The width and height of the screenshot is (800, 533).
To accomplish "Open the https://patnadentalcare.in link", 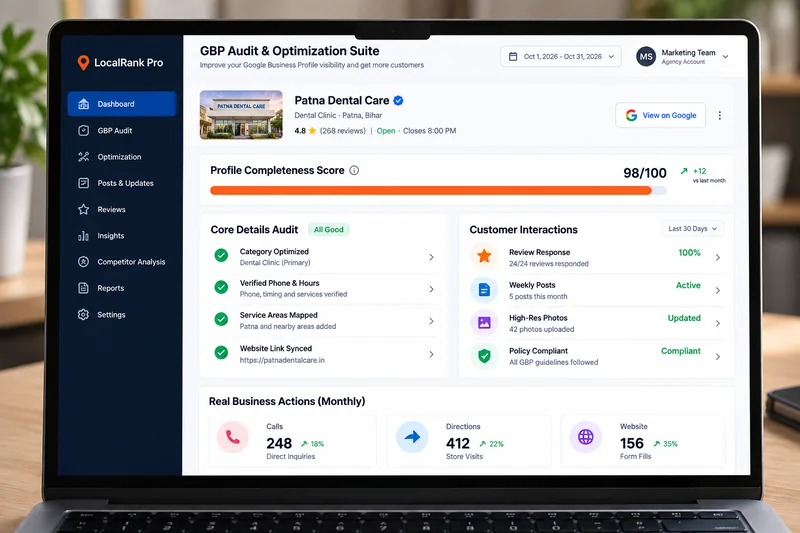I will (x=282, y=360).
